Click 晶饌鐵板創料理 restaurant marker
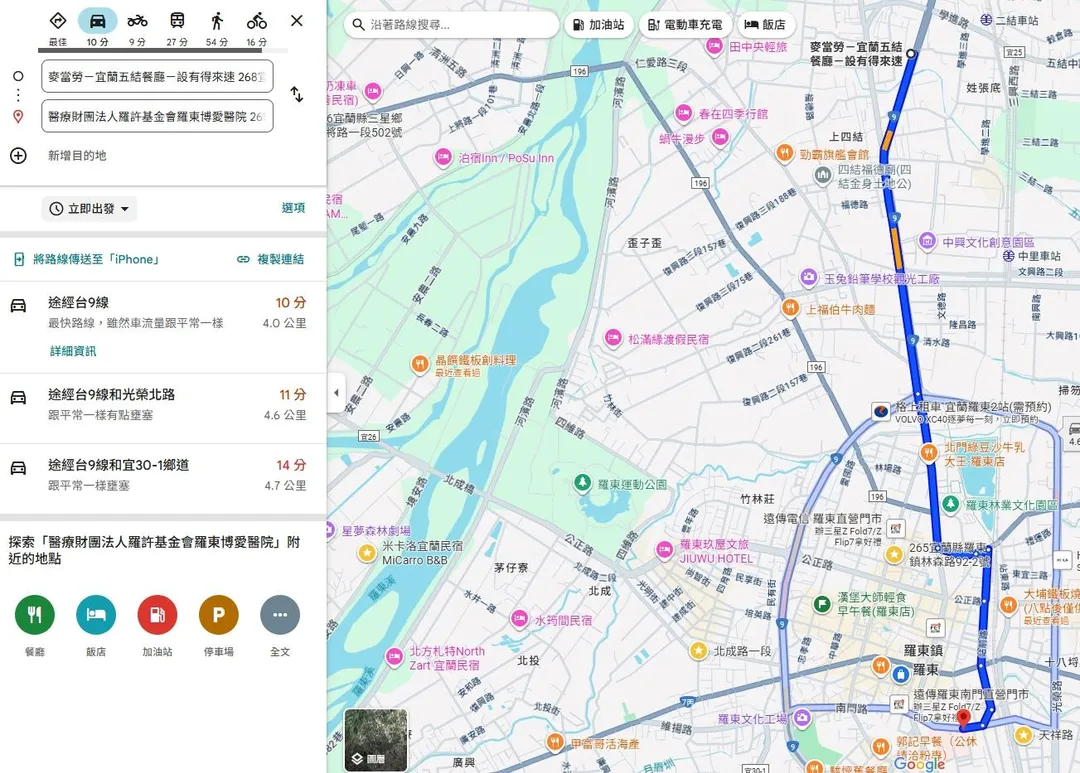Viewport: 1080px width, 773px height. (419, 364)
